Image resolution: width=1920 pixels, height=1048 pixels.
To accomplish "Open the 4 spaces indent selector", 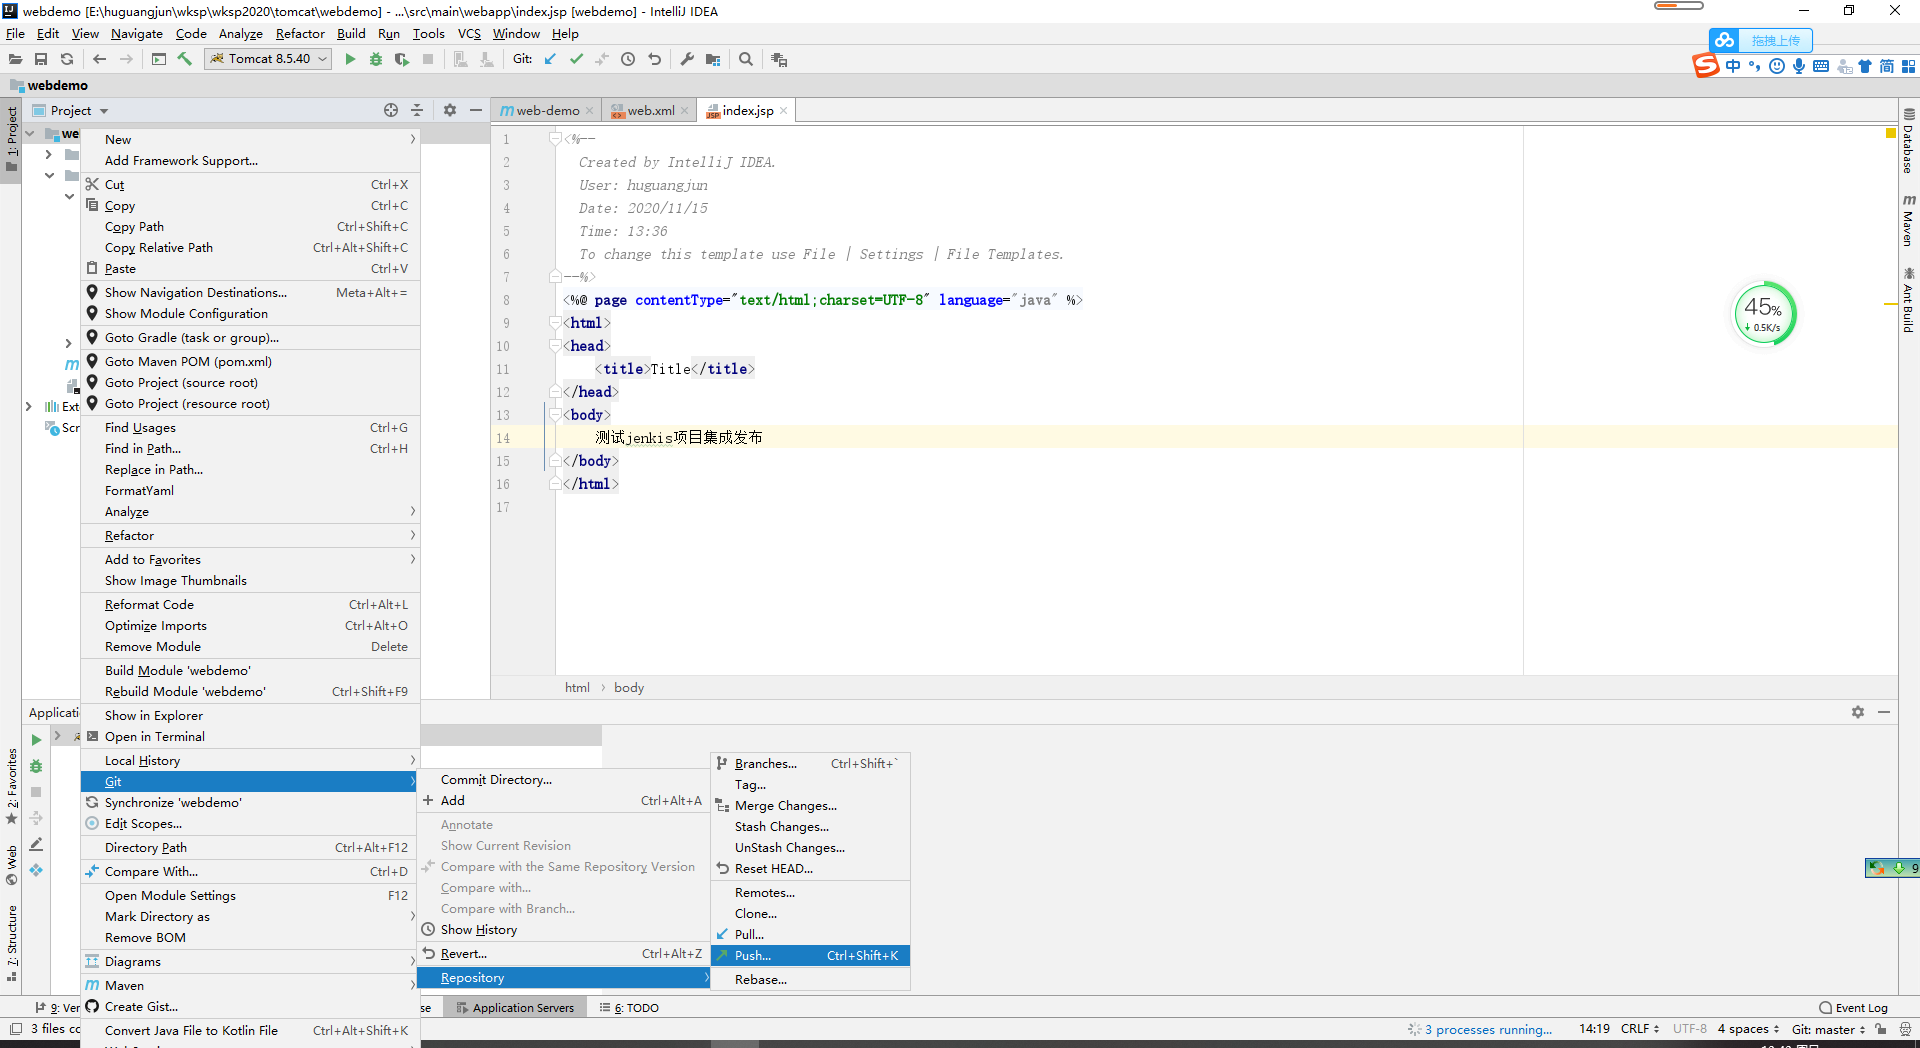I will [1748, 1029].
